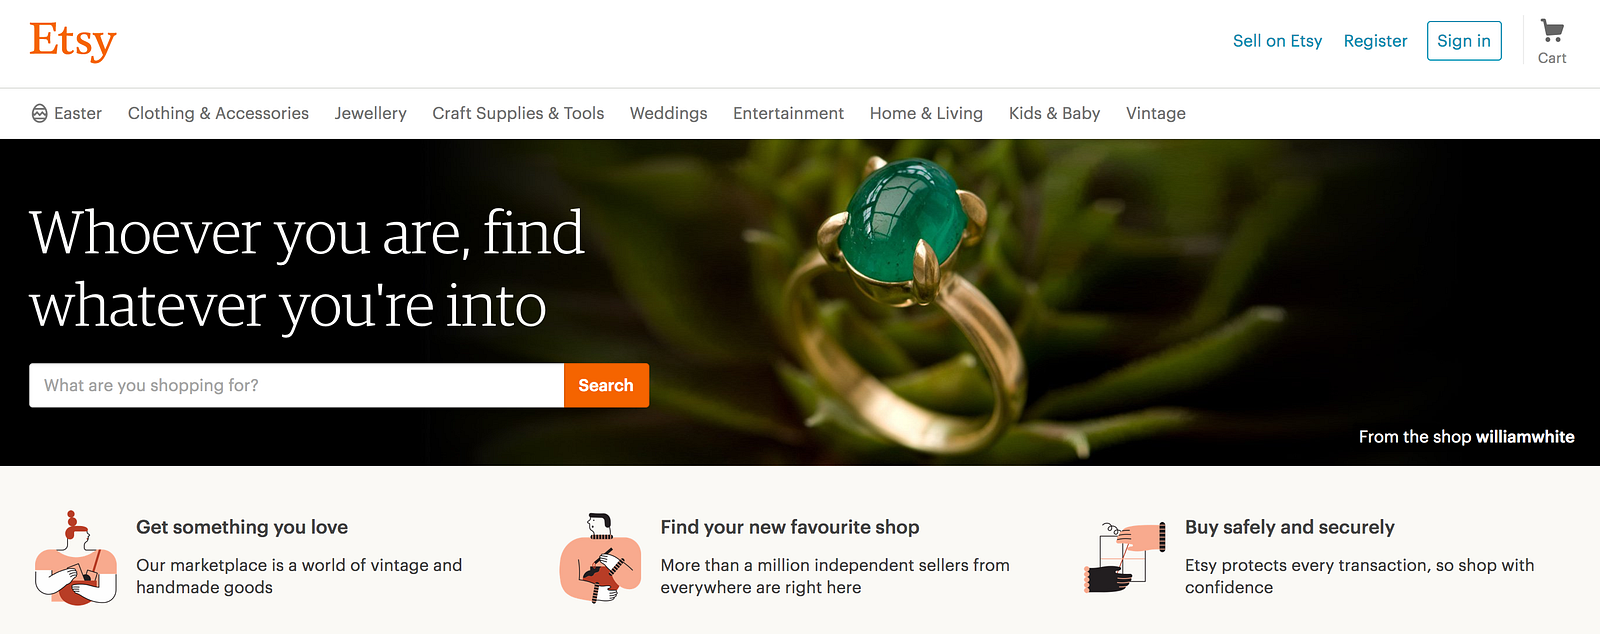Select the Home & Living category
This screenshot has width=1600, height=634.
pyautogui.click(x=926, y=113)
